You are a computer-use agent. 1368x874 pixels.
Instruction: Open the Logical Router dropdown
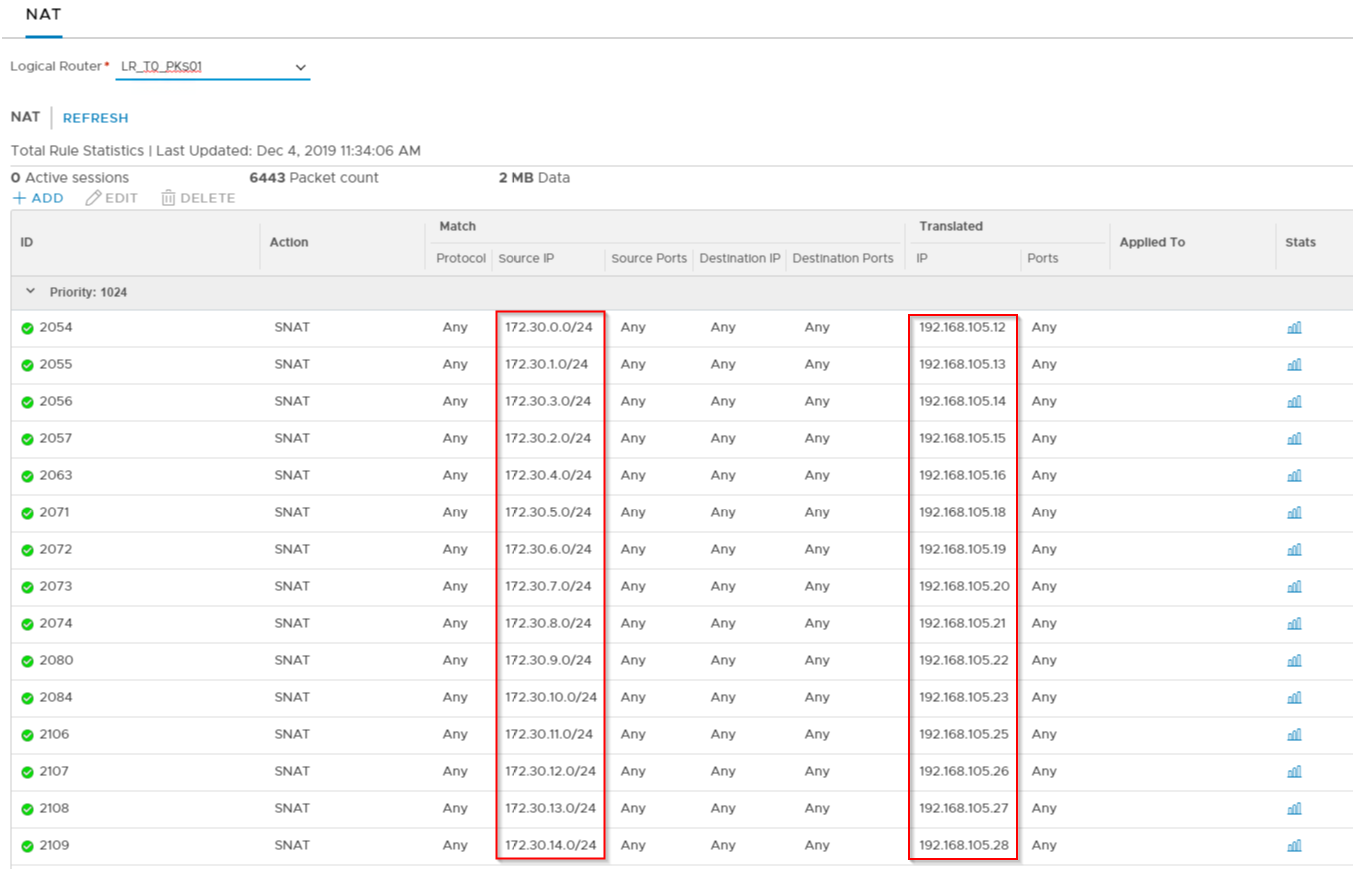[212, 67]
